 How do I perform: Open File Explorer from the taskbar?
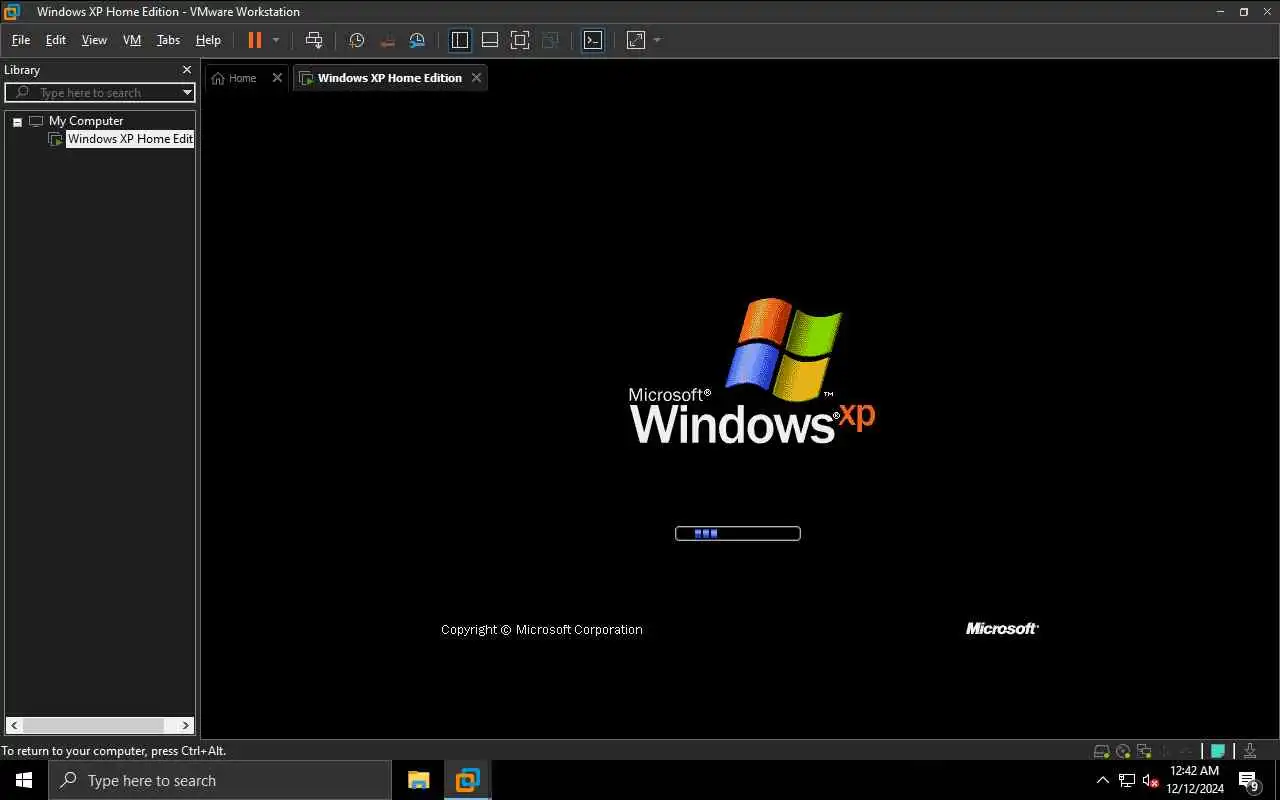tap(418, 780)
